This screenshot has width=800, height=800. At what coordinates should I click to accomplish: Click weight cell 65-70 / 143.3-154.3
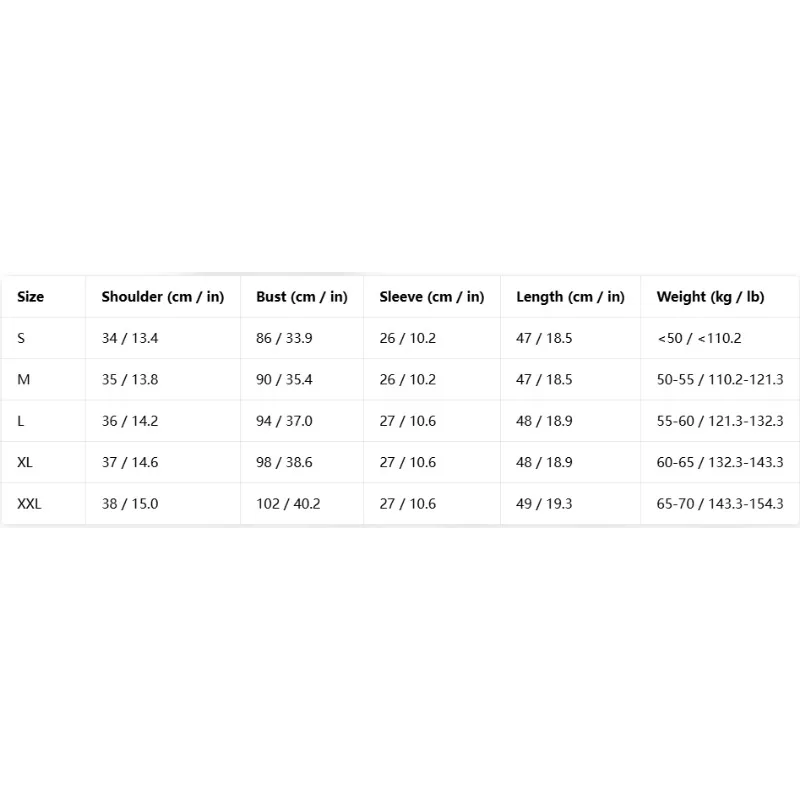click(720, 504)
